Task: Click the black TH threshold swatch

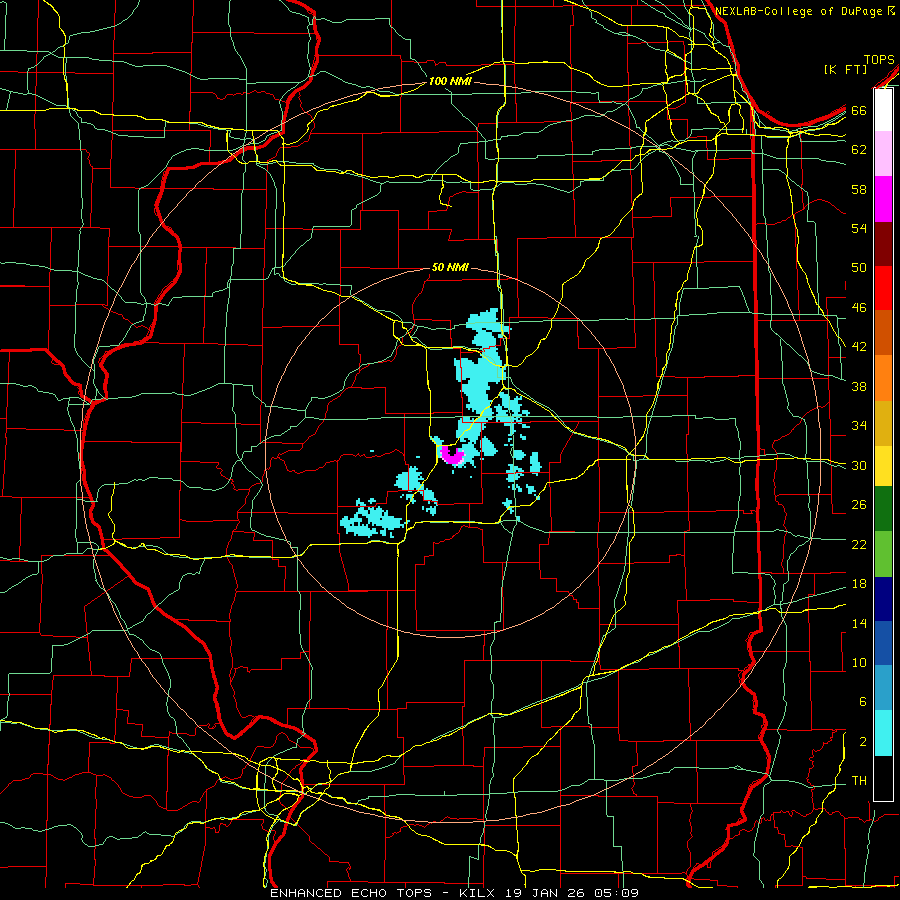Action: [x=883, y=778]
